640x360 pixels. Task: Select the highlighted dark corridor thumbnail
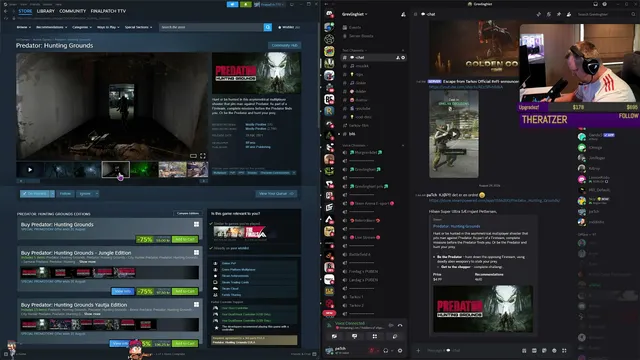(x=116, y=169)
